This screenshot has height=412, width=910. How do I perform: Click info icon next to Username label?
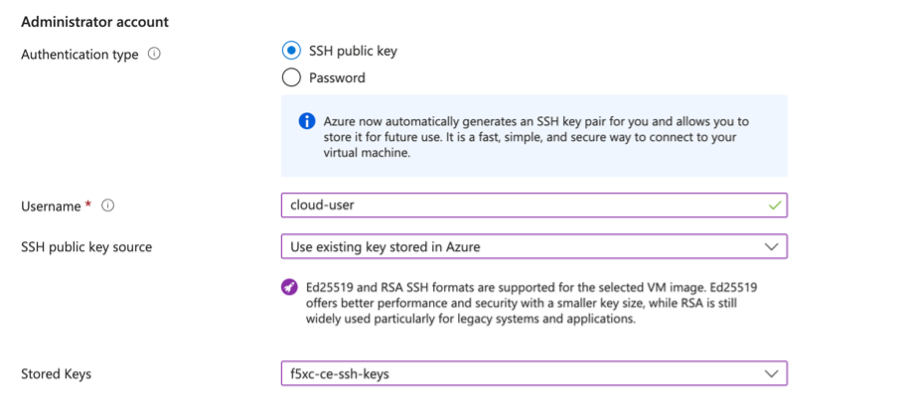108,206
